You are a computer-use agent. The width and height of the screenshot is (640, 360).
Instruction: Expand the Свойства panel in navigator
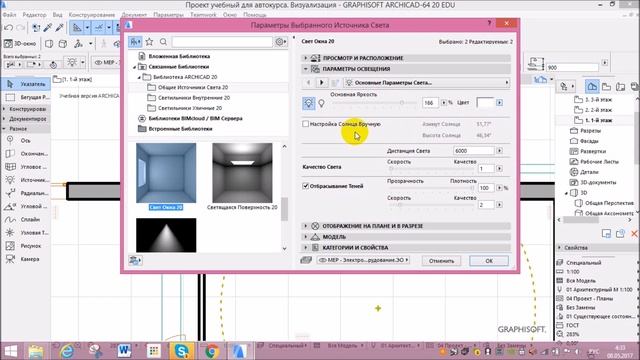click(560, 248)
